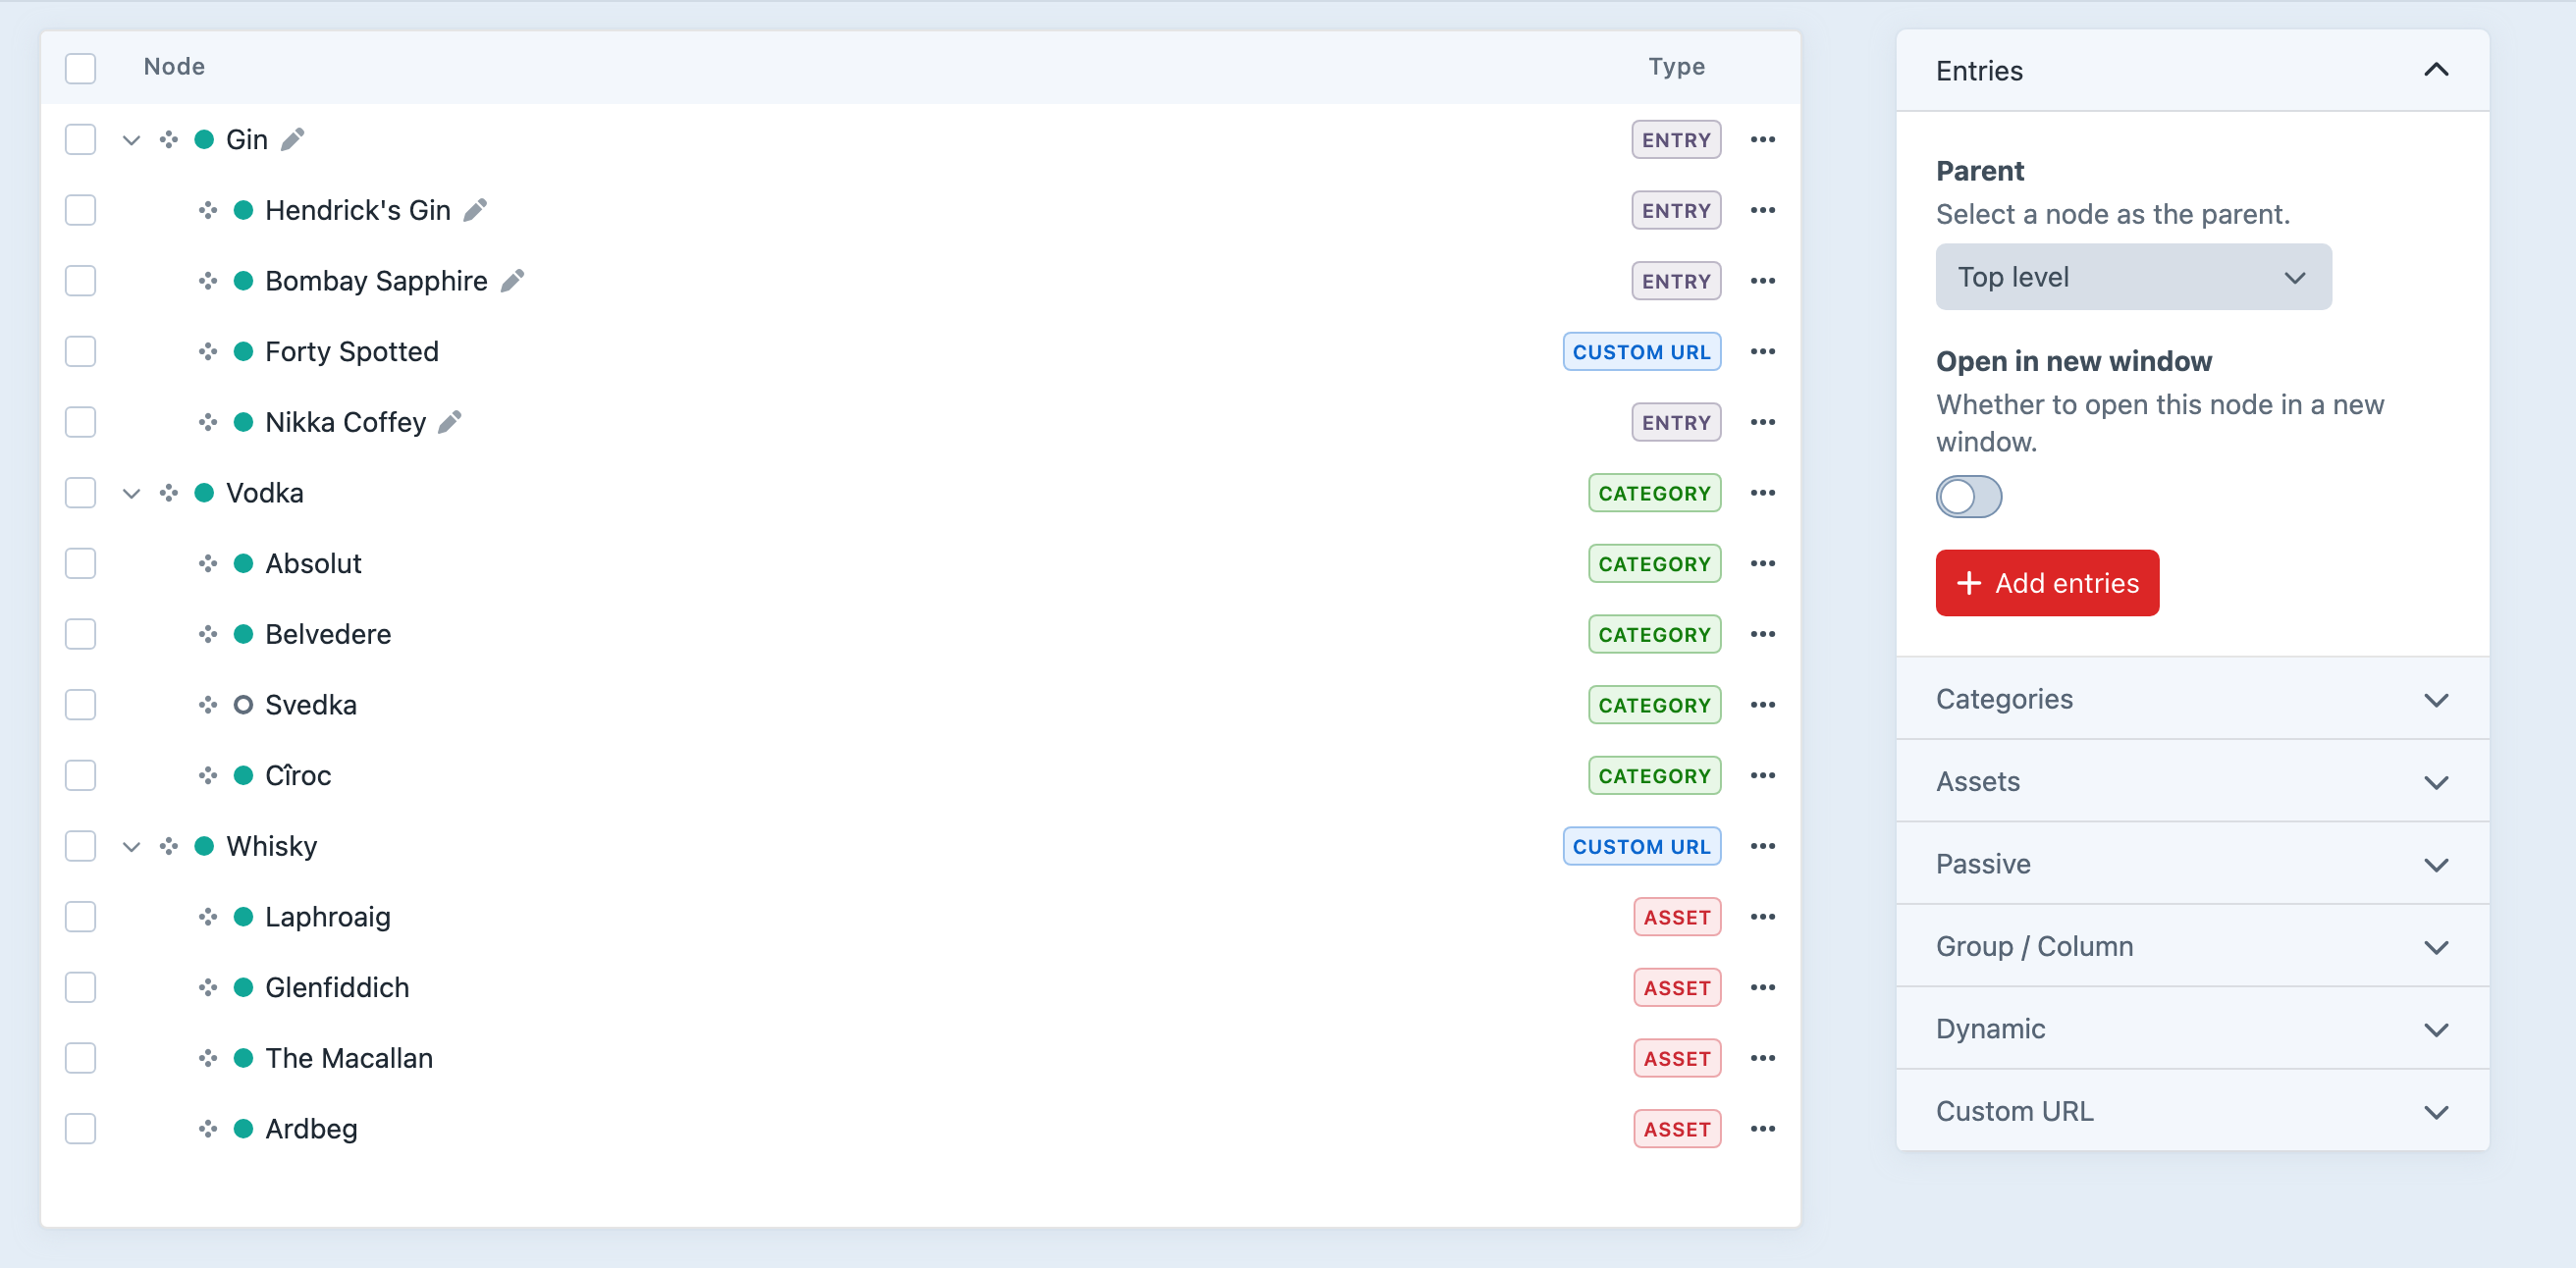Click the CUSTOM URL badge on Forty Spotted
Screen dimensions: 2576x1268
(x=1641, y=352)
